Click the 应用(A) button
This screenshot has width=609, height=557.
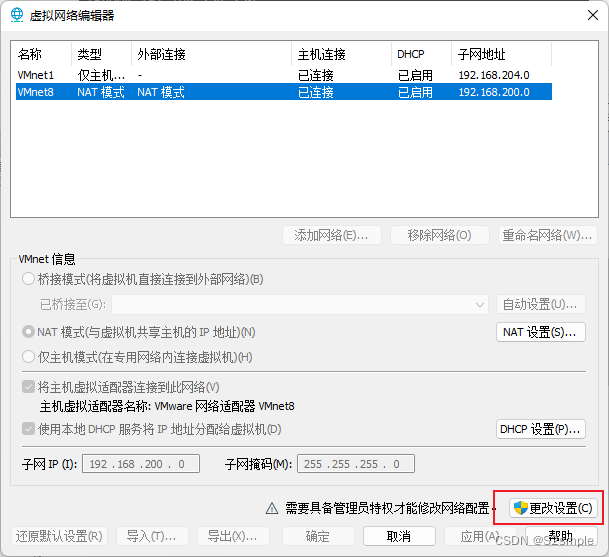[480, 536]
